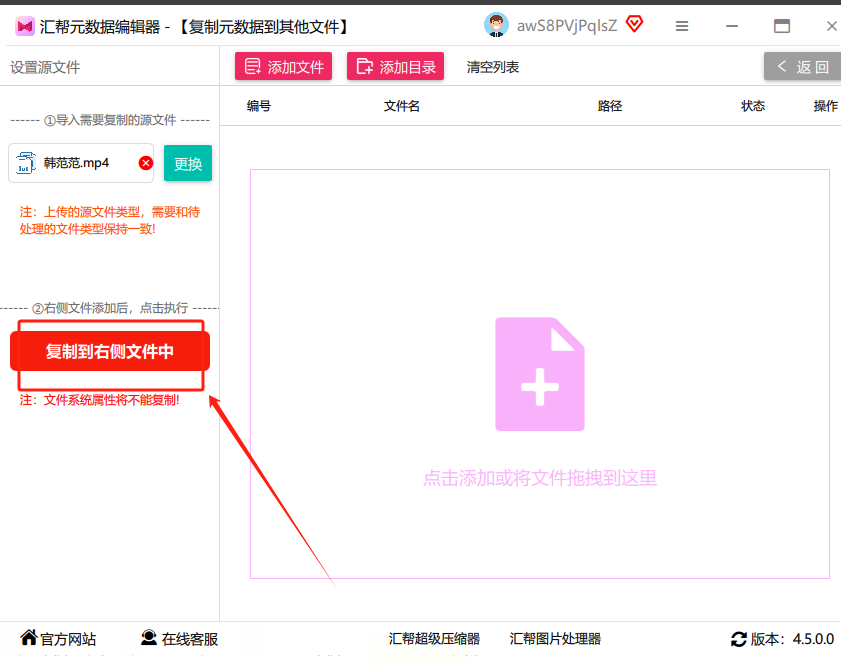
Task: Click the app logo icon in title bar
Action: coord(25,26)
